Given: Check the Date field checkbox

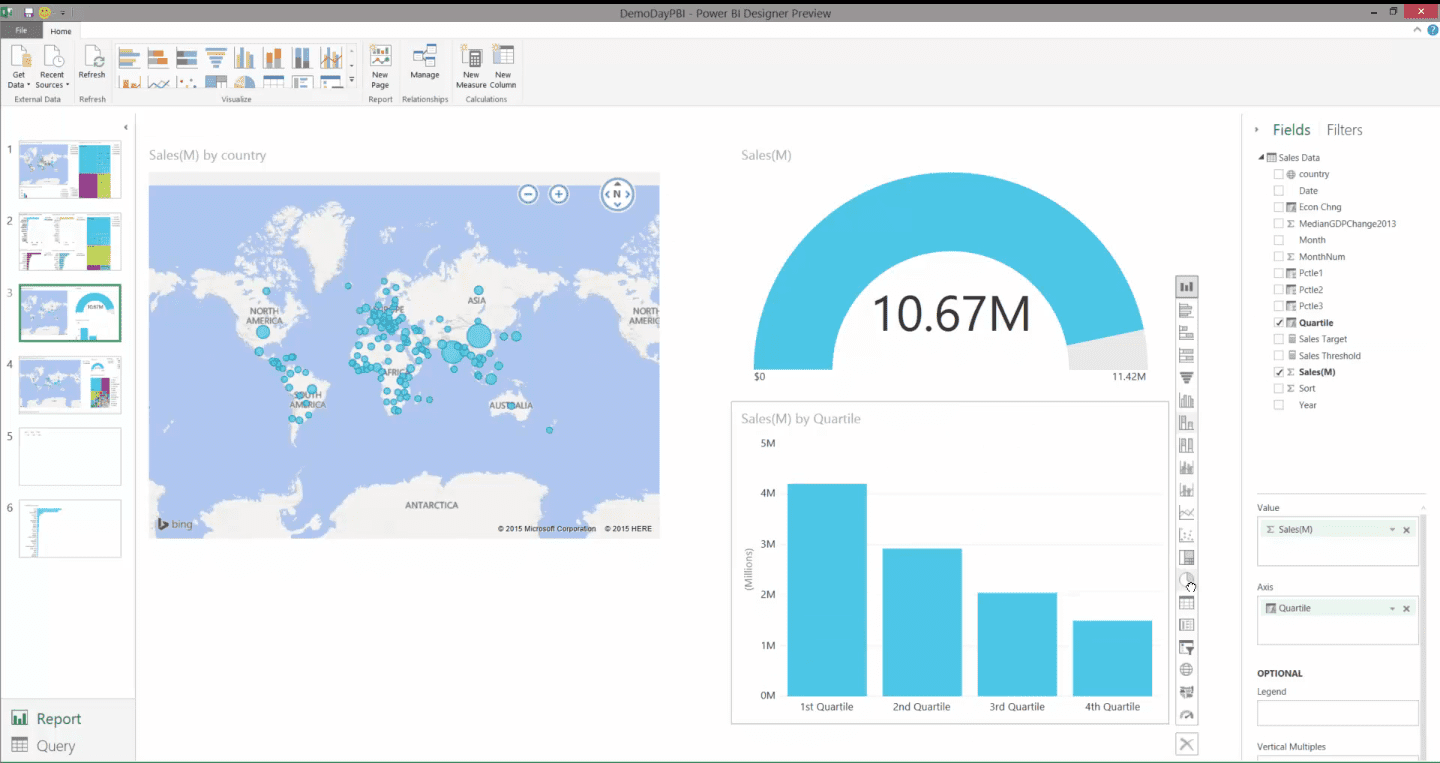Looking at the screenshot, I should pos(1278,191).
